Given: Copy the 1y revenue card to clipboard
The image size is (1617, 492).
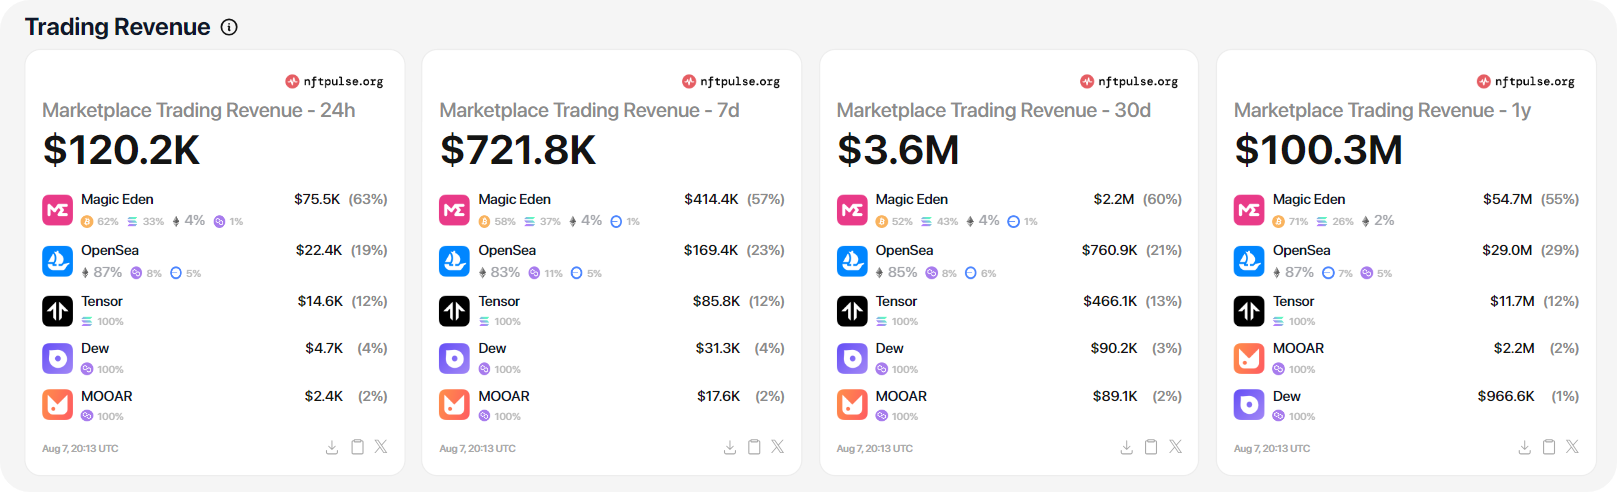Looking at the screenshot, I should [x=1549, y=447].
